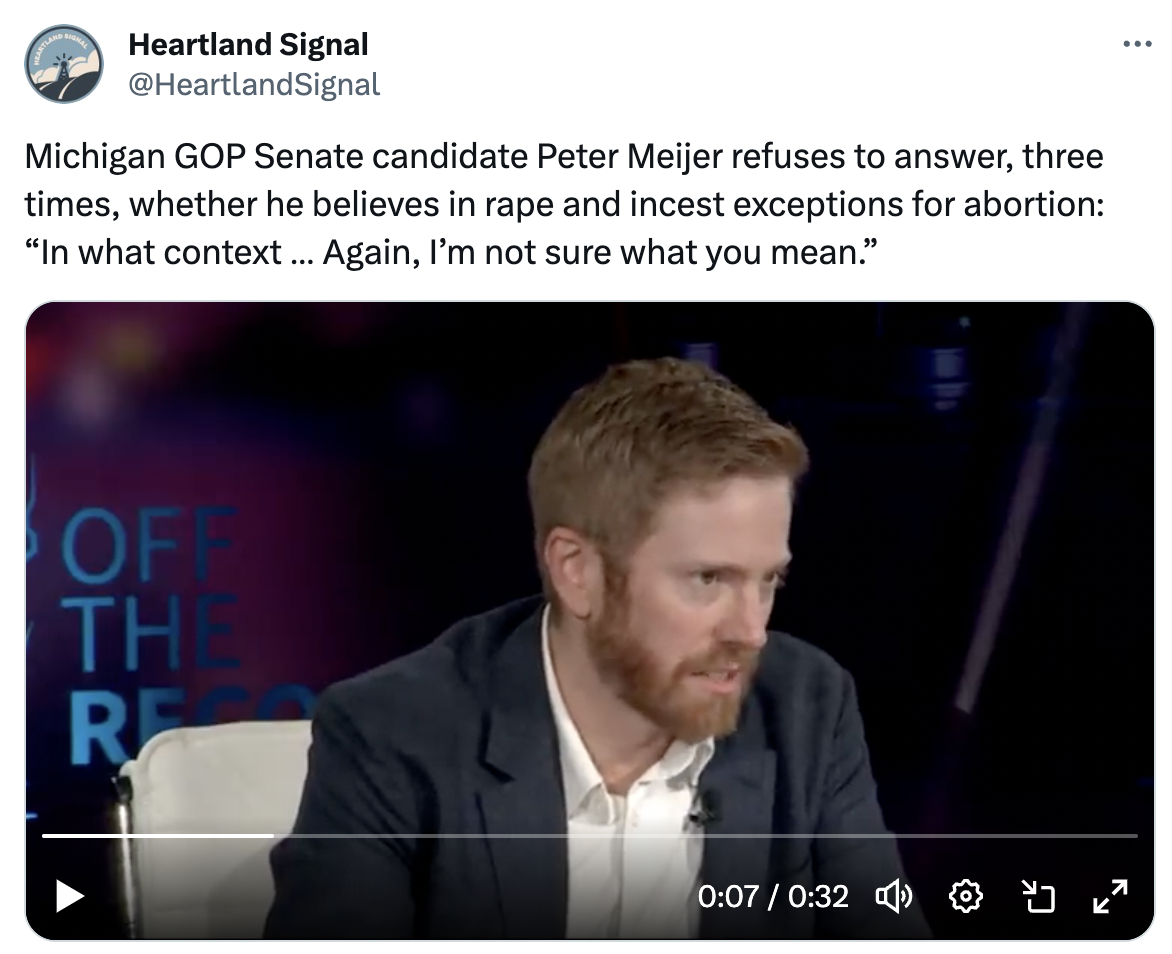This screenshot has height=954, width=1172.
Task: Open the @HeartlandSignal handle link
Action: tap(254, 85)
